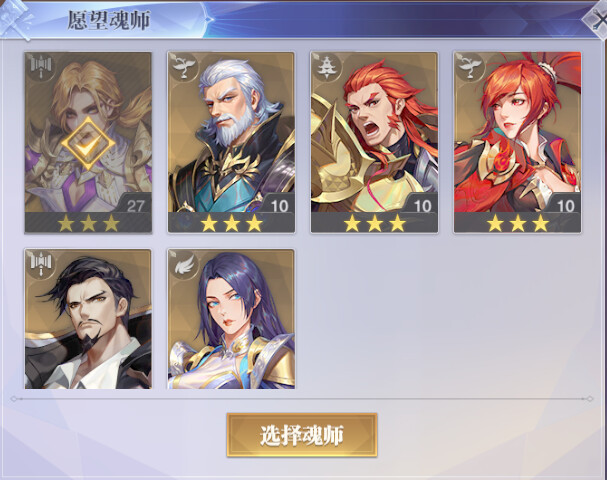Click the level 10 badge on red-haired warrior
The height and width of the screenshot is (480, 607).
[x=422, y=206]
